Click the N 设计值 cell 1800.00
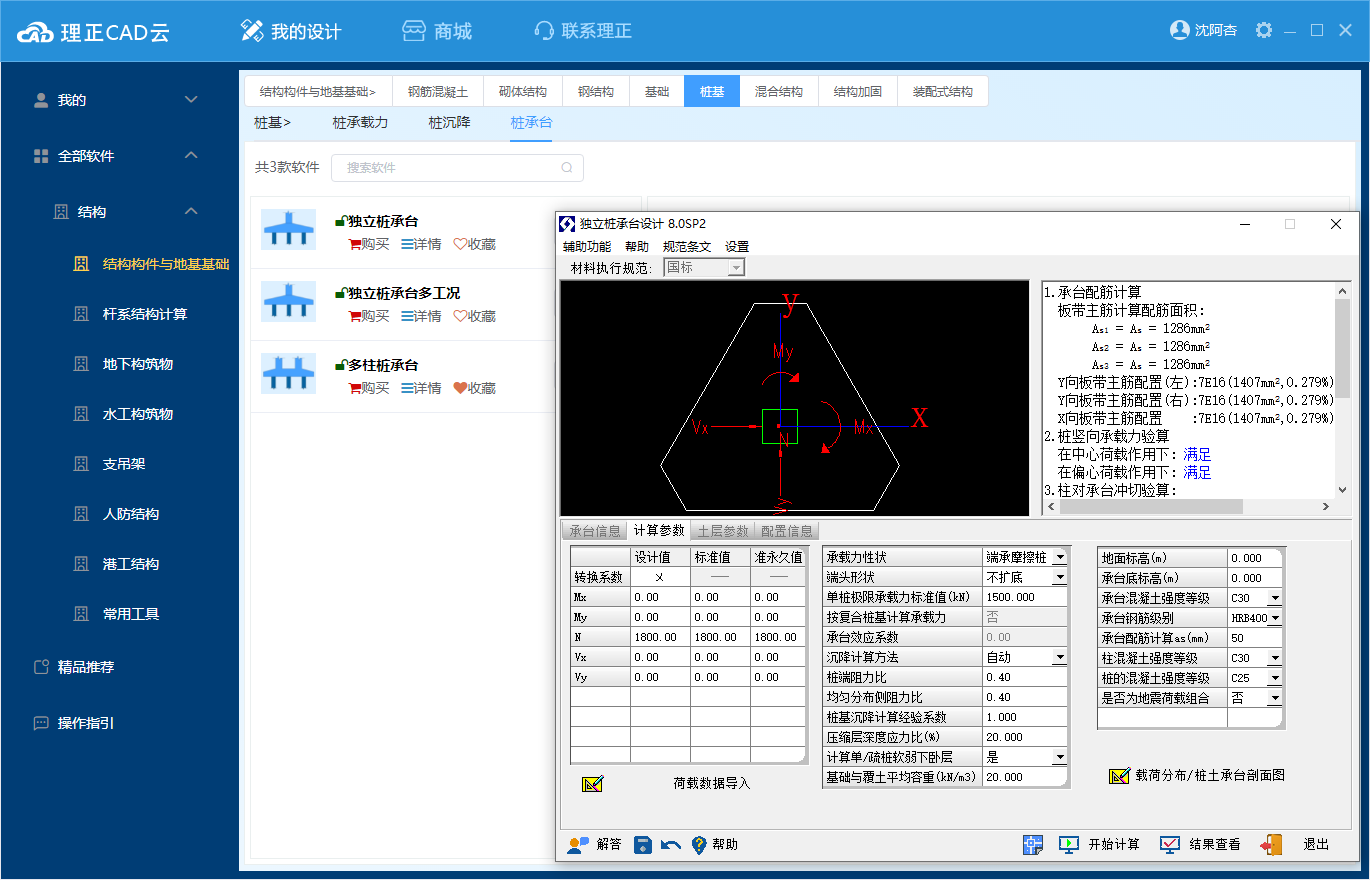The width and height of the screenshot is (1370, 880). point(660,637)
